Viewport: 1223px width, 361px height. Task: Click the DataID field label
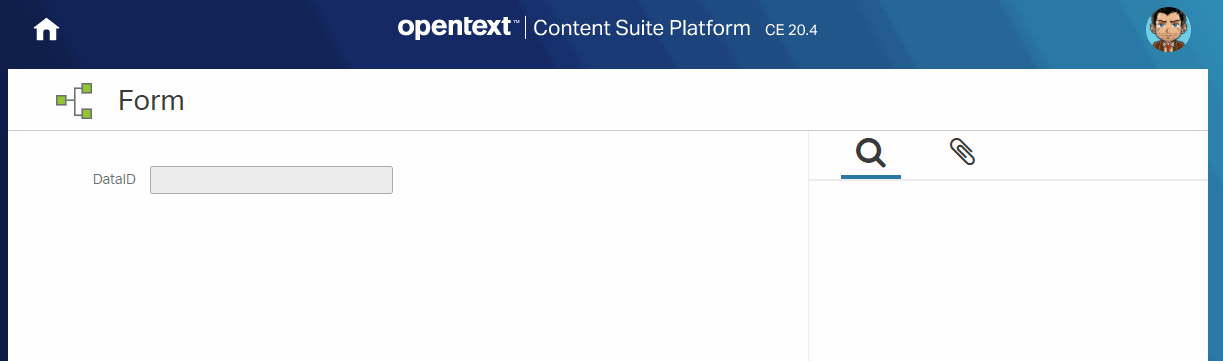point(114,180)
